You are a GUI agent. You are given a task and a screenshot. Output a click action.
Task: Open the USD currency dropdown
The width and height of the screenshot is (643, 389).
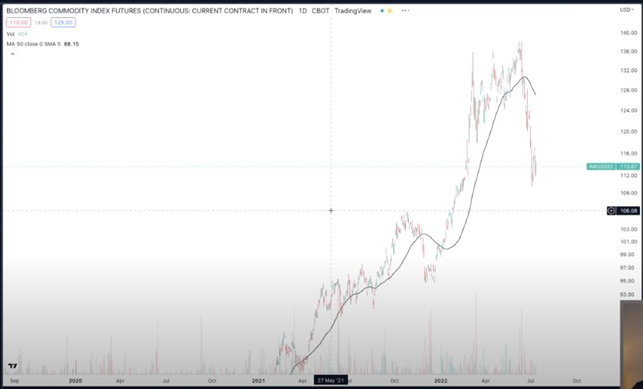[627, 9]
